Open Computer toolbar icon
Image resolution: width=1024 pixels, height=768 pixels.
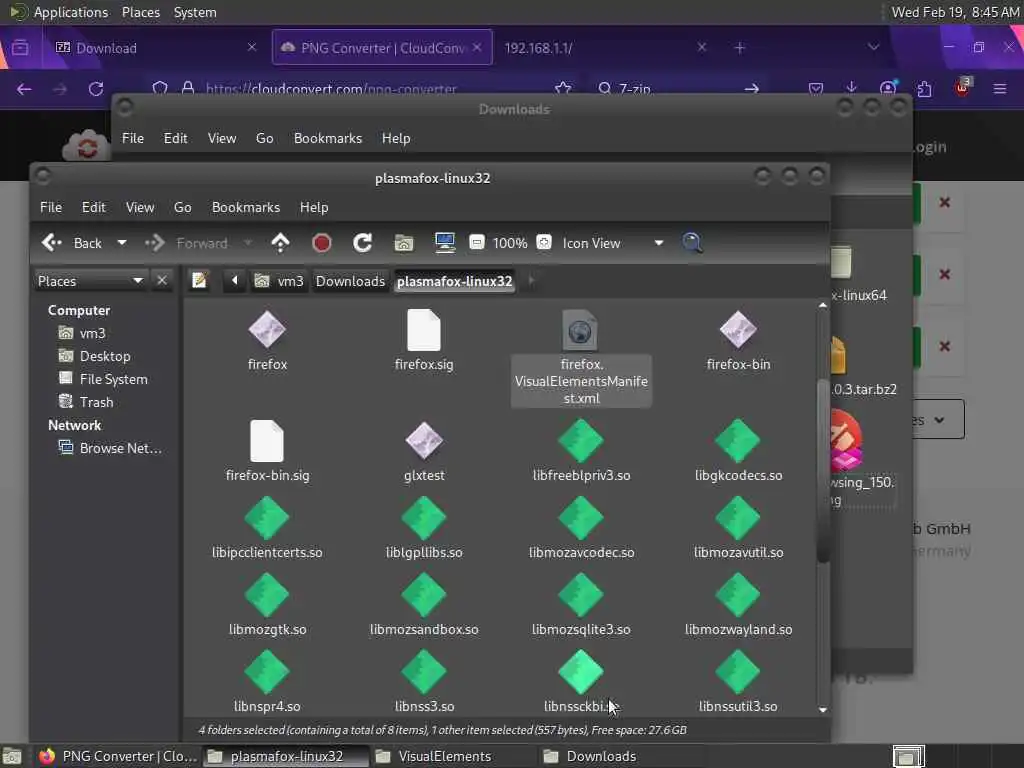pos(445,243)
